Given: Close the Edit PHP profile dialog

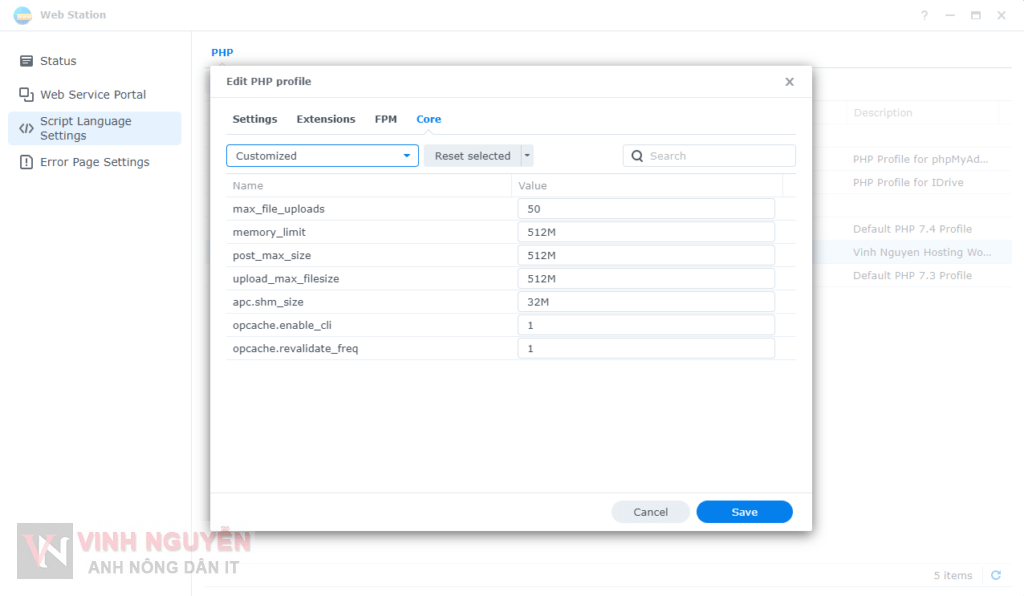Looking at the screenshot, I should pos(789,82).
